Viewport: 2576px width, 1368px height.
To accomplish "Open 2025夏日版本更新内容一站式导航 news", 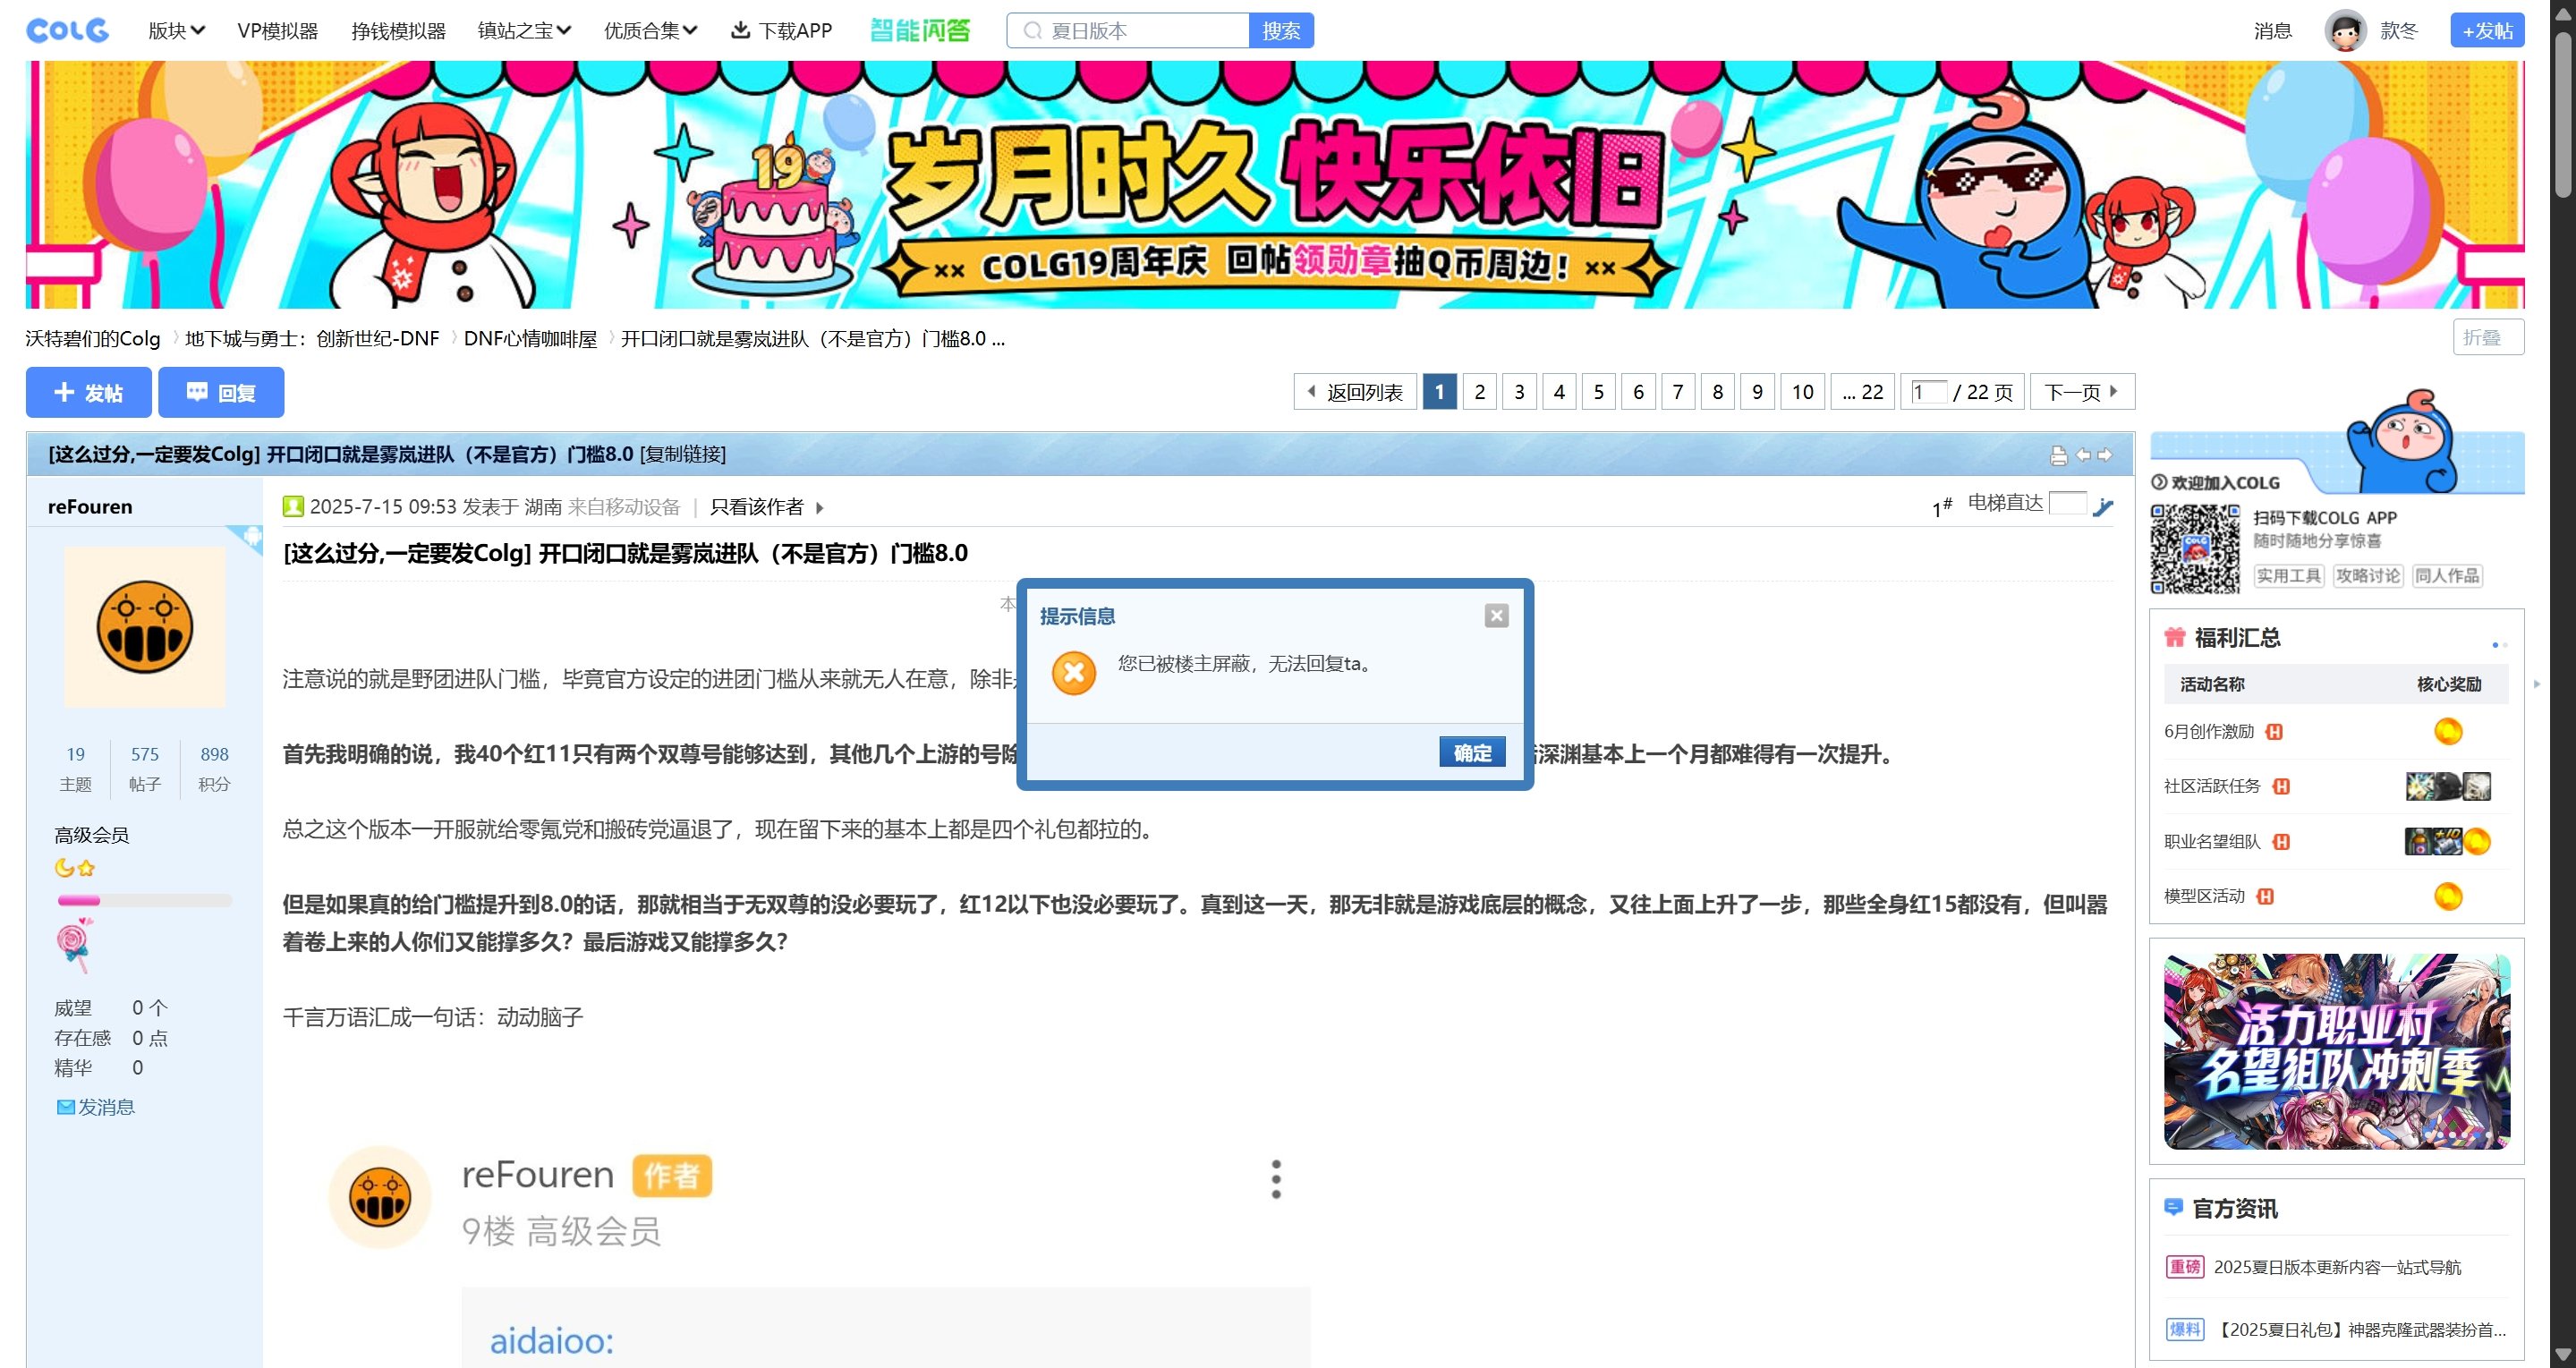I will coord(2337,1267).
